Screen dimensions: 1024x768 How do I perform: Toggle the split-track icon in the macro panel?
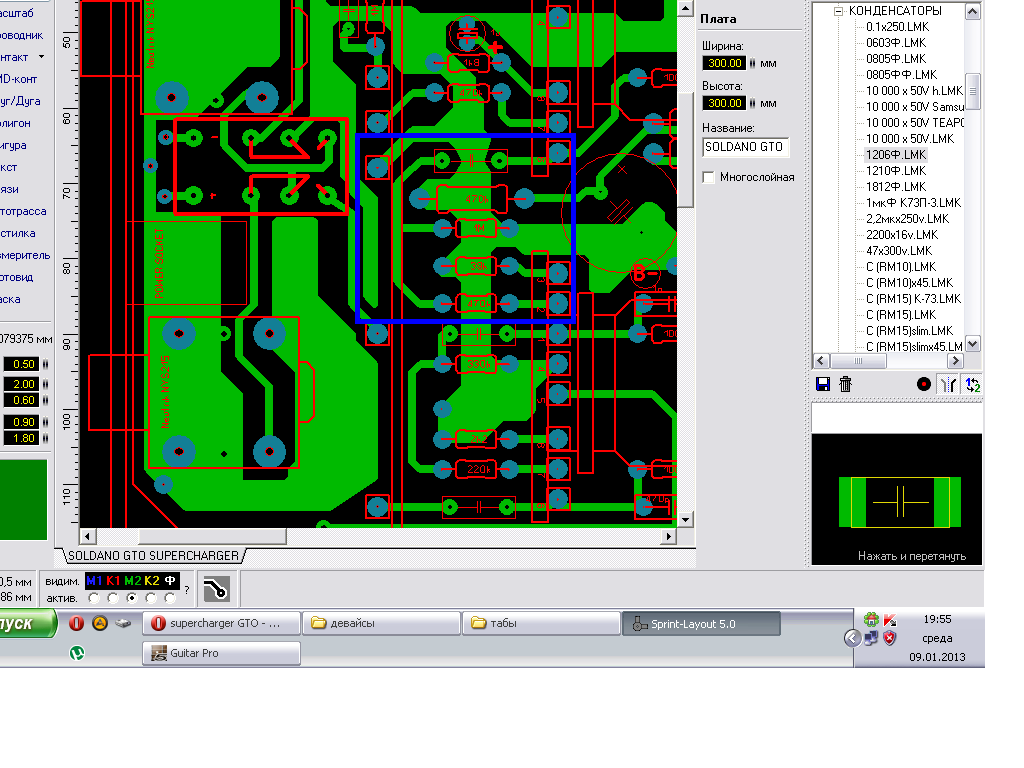coord(948,384)
